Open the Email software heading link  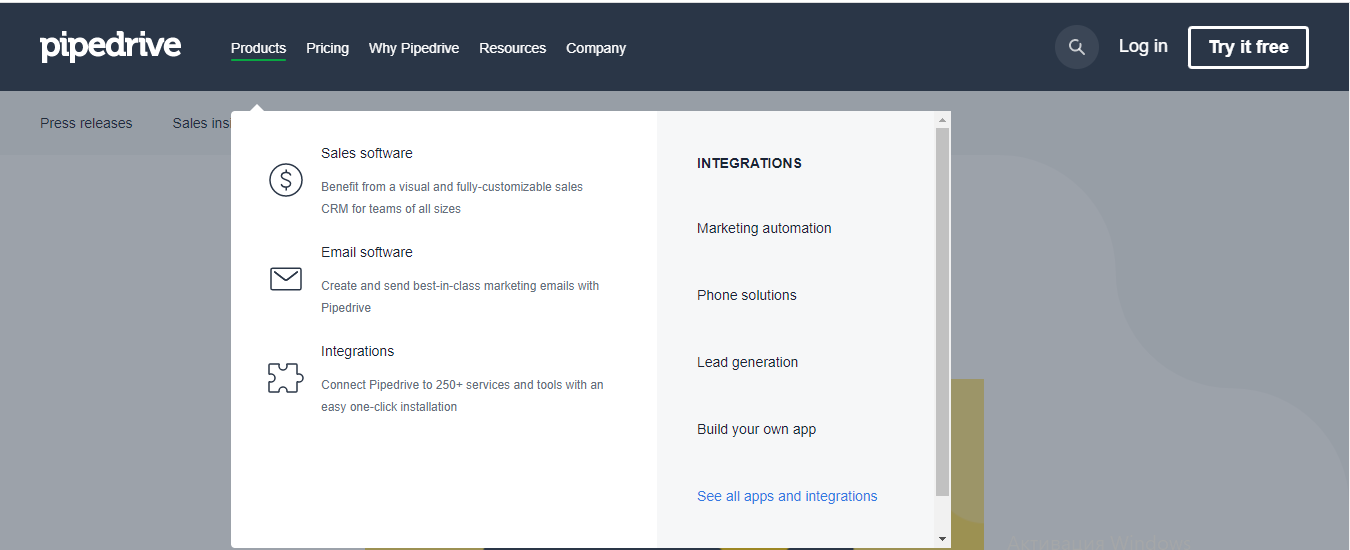pos(367,252)
